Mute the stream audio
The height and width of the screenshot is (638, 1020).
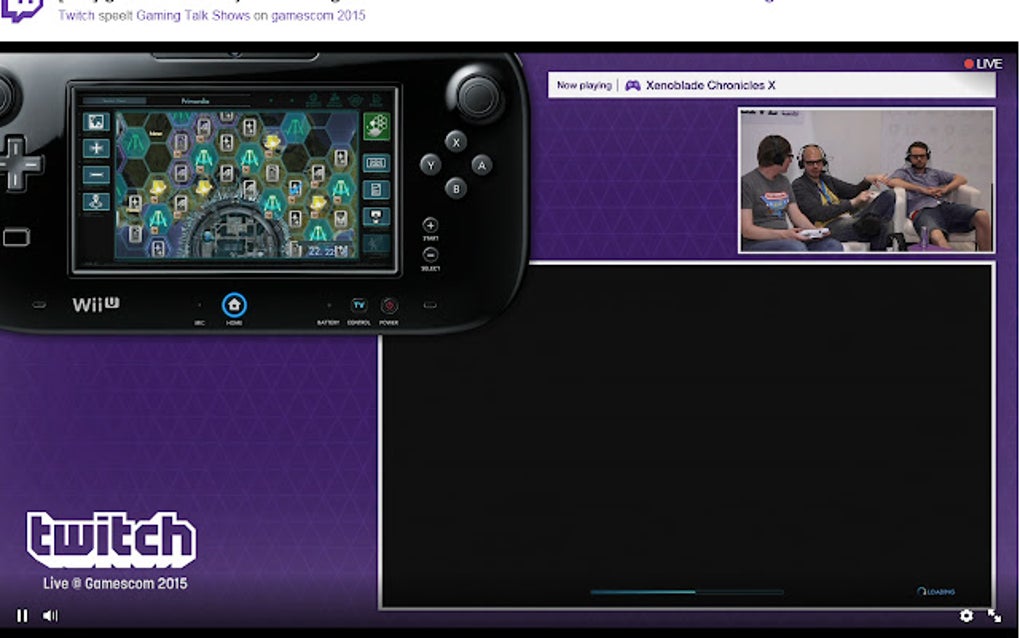(50, 615)
